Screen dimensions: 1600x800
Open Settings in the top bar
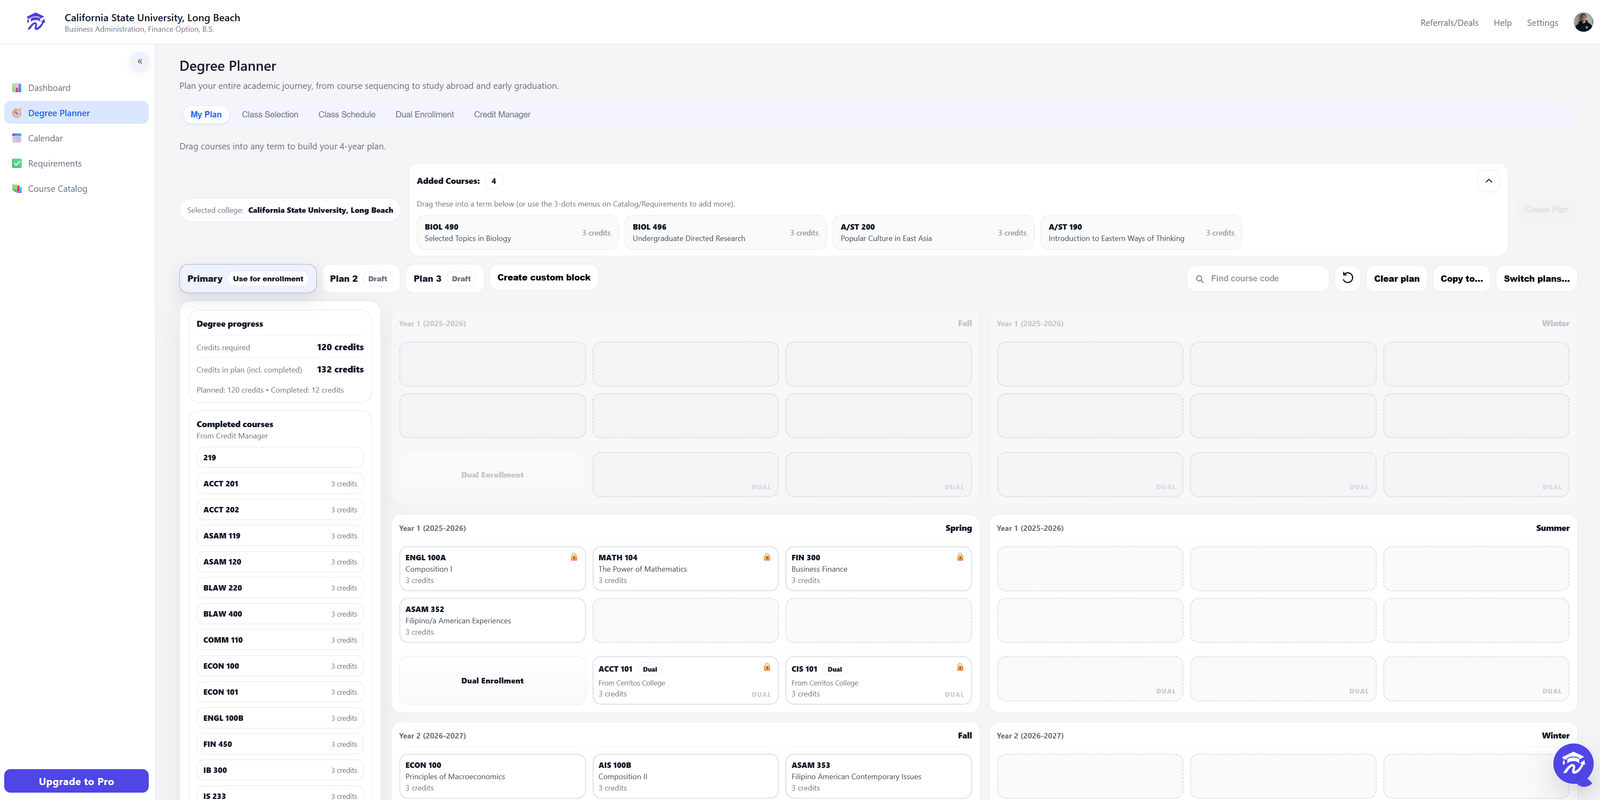[1542, 23]
